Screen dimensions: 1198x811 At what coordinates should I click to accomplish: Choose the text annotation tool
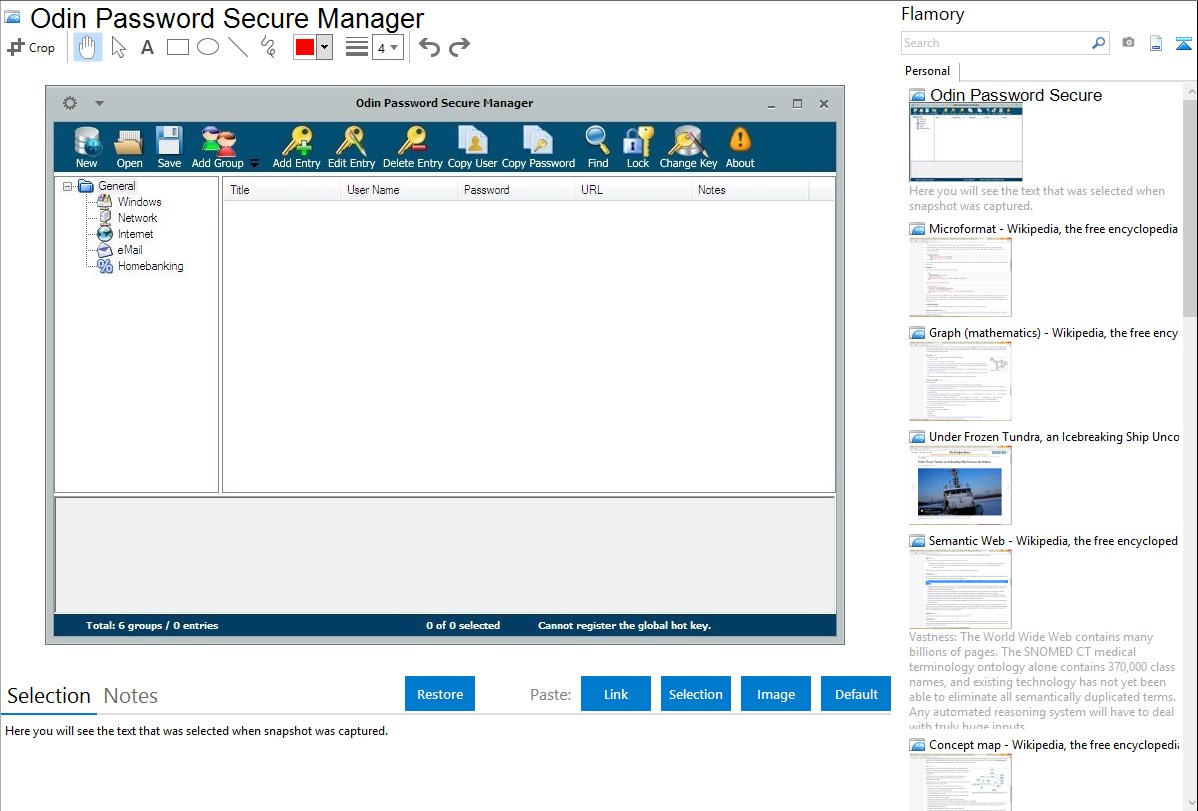(147, 47)
